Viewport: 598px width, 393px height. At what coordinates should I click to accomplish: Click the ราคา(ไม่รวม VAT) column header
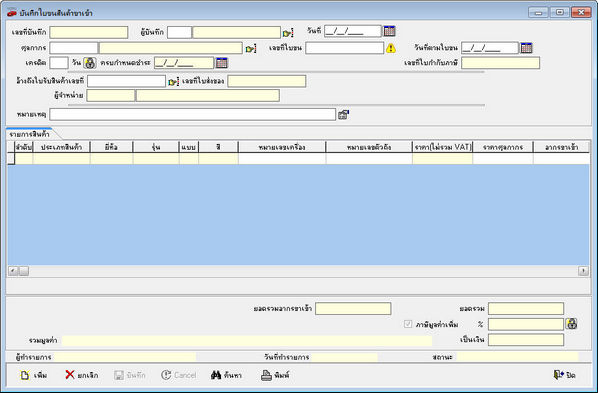443,147
